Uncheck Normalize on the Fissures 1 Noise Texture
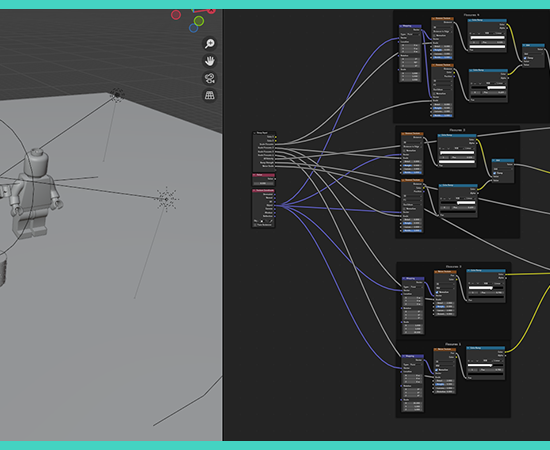This screenshot has height=450, width=550. click(x=436, y=370)
